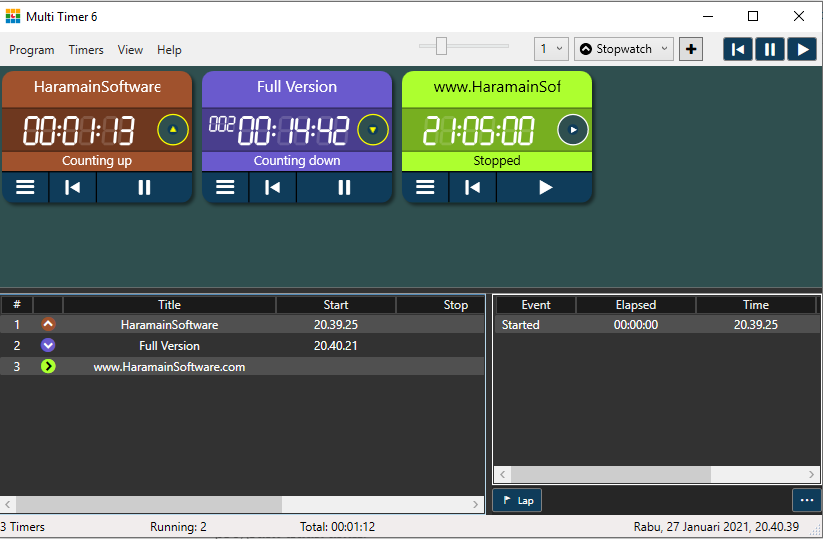The height and width of the screenshot is (539, 823).
Task: Adjust the zoom slider in the toolbar
Action: click(x=441, y=46)
